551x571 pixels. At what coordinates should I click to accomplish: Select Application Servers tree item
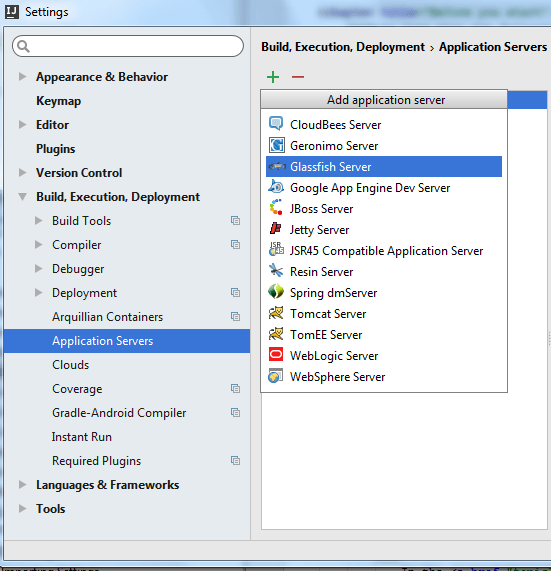click(127, 341)
